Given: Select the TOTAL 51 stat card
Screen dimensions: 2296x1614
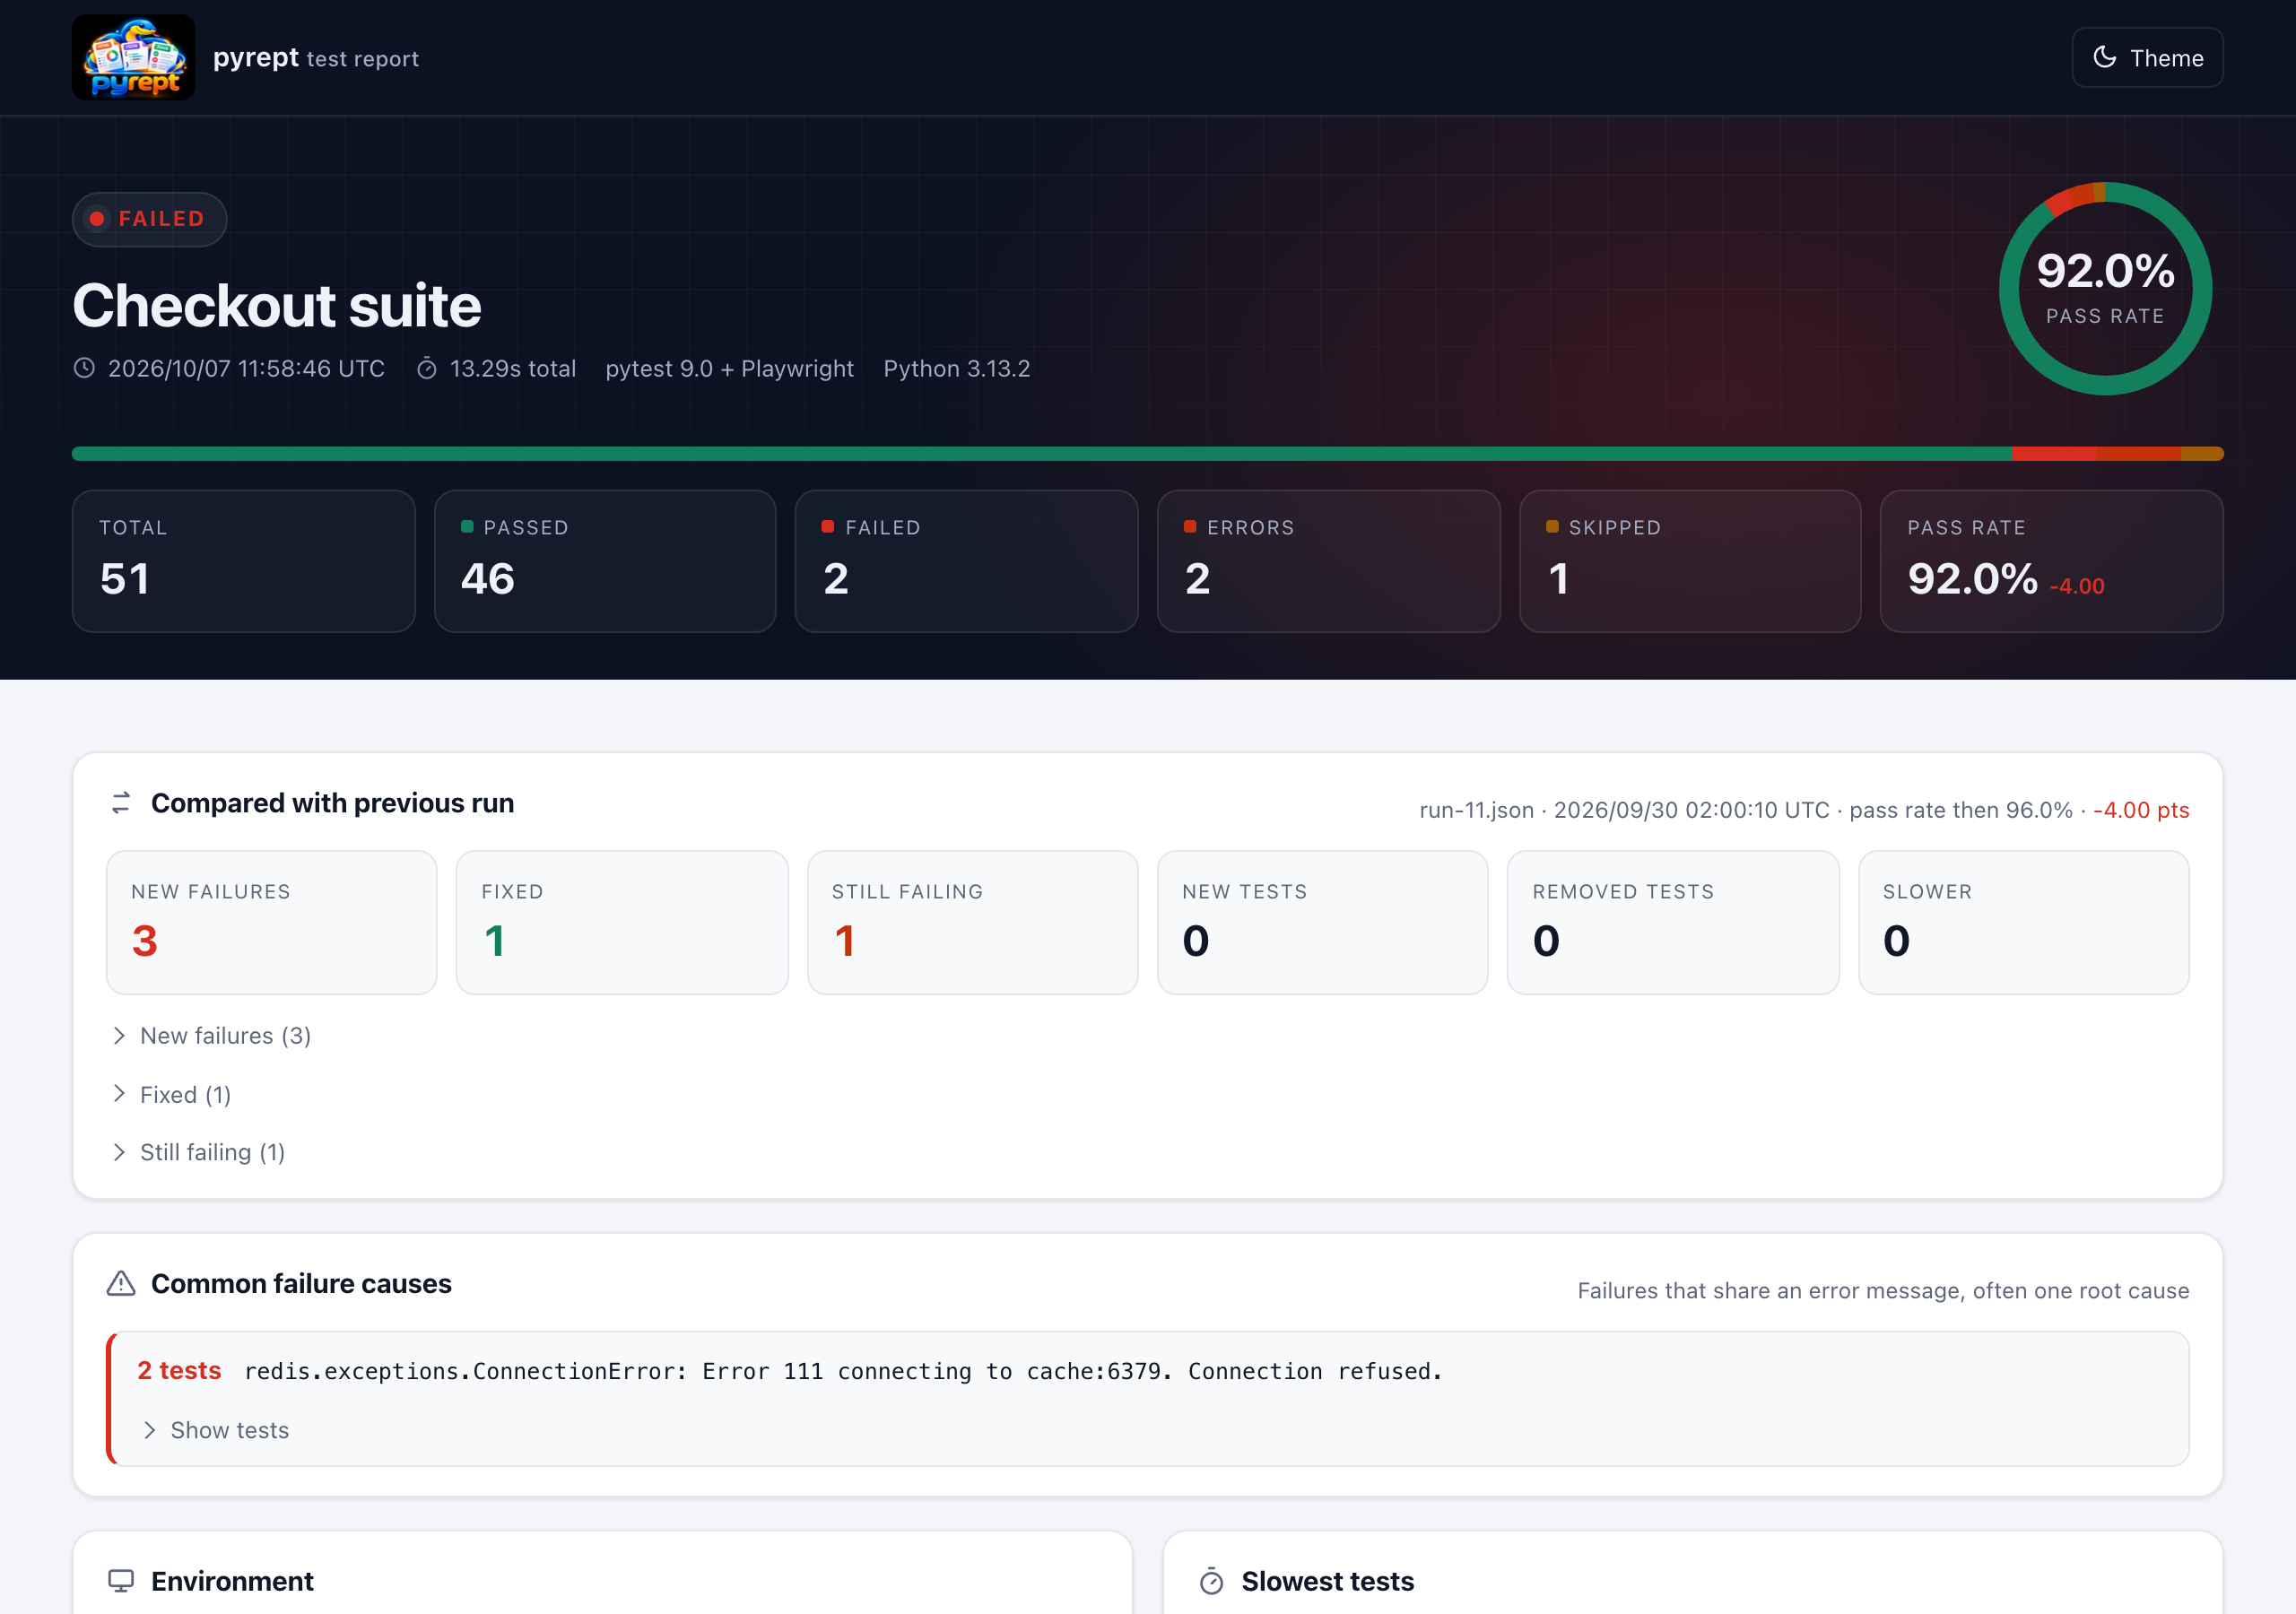Looking at the screenshot, I should pyautogui.click(x=243, y=561).
